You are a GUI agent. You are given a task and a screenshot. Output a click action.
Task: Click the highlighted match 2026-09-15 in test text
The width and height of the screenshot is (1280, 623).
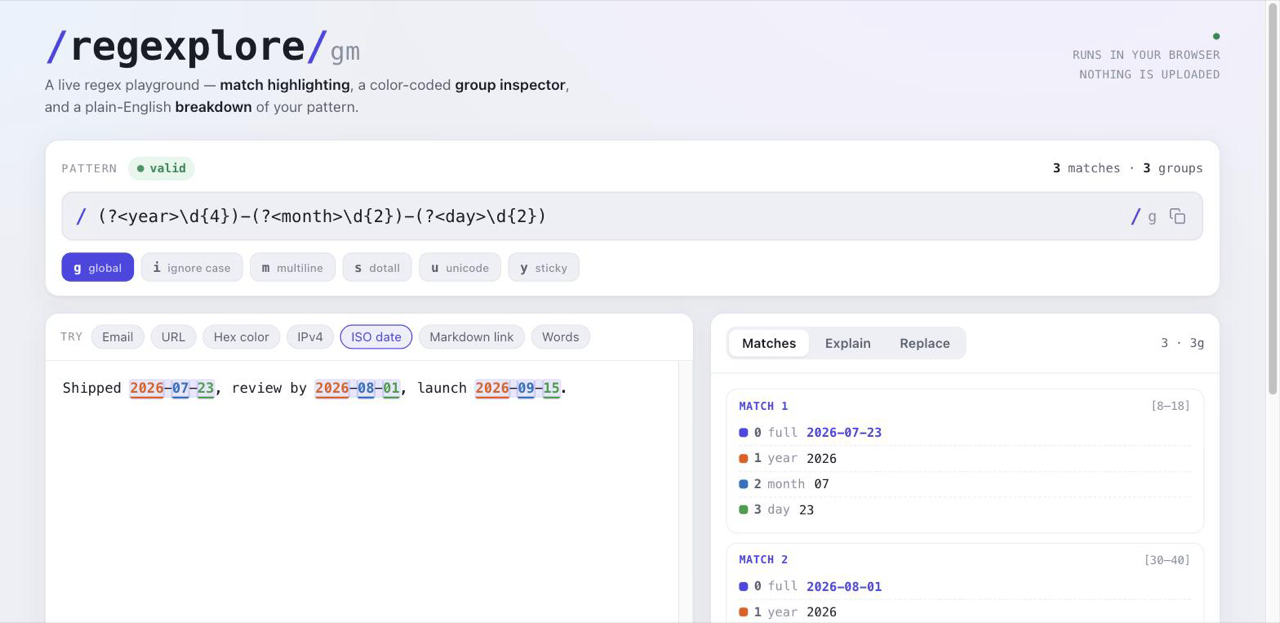(518, 388)
